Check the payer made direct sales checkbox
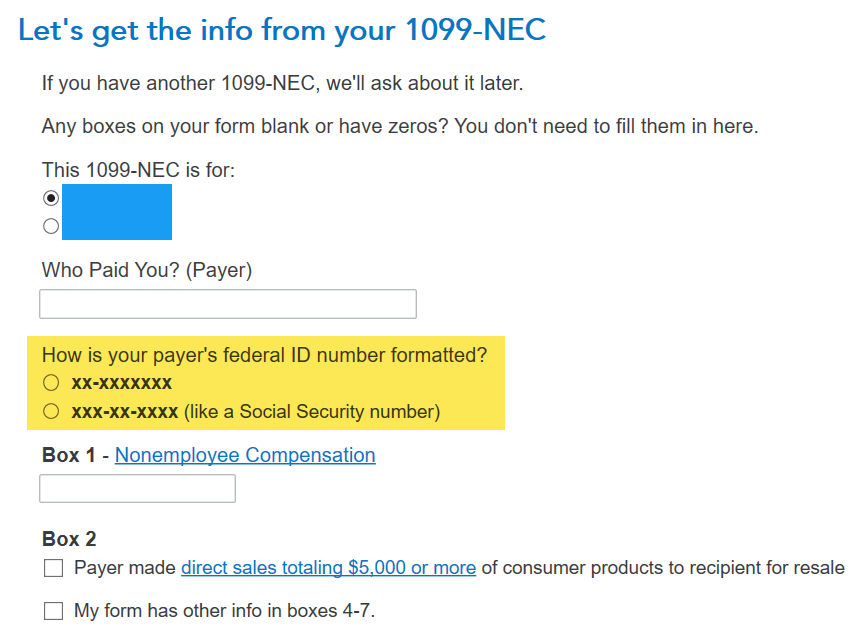This screenshot has height=641, width=859. point(53,568)
